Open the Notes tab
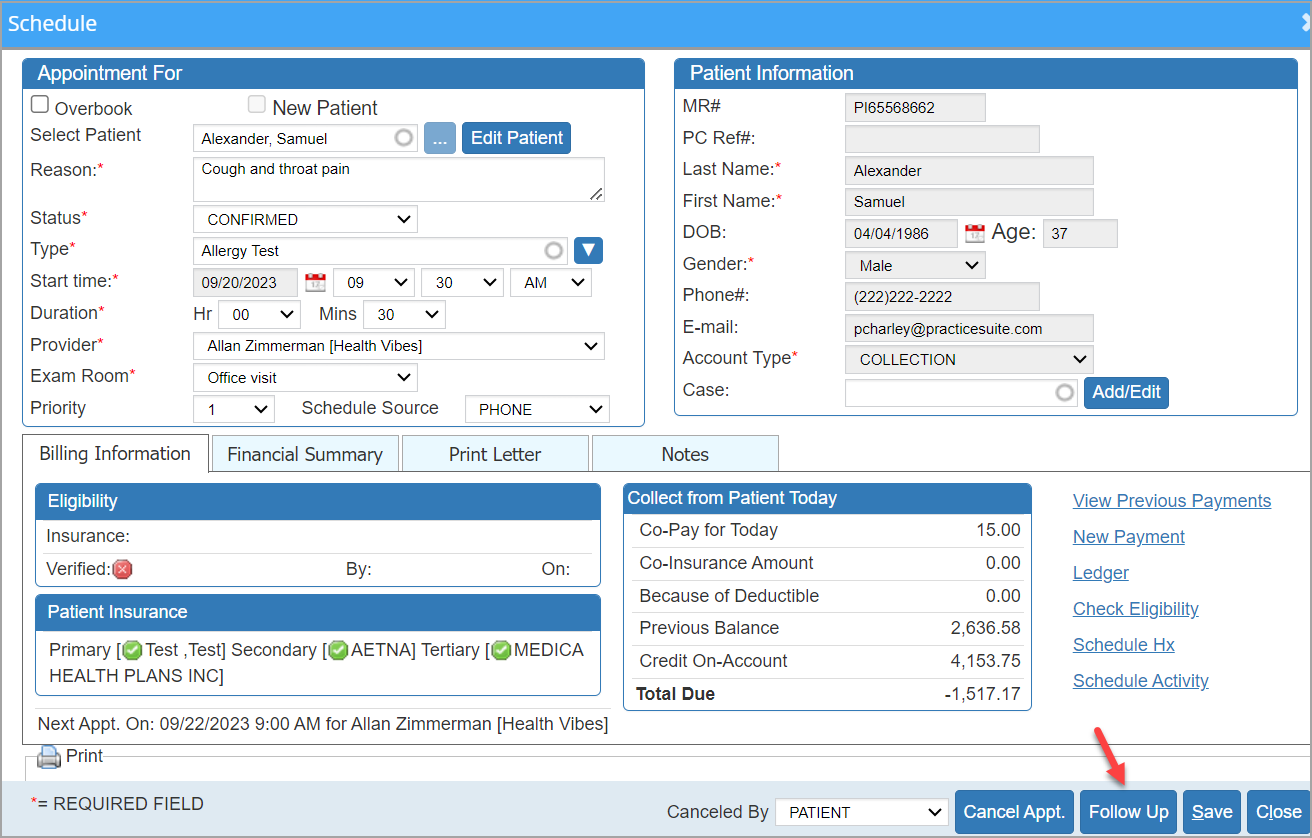The image size is (1312, 838). (685, 454)
